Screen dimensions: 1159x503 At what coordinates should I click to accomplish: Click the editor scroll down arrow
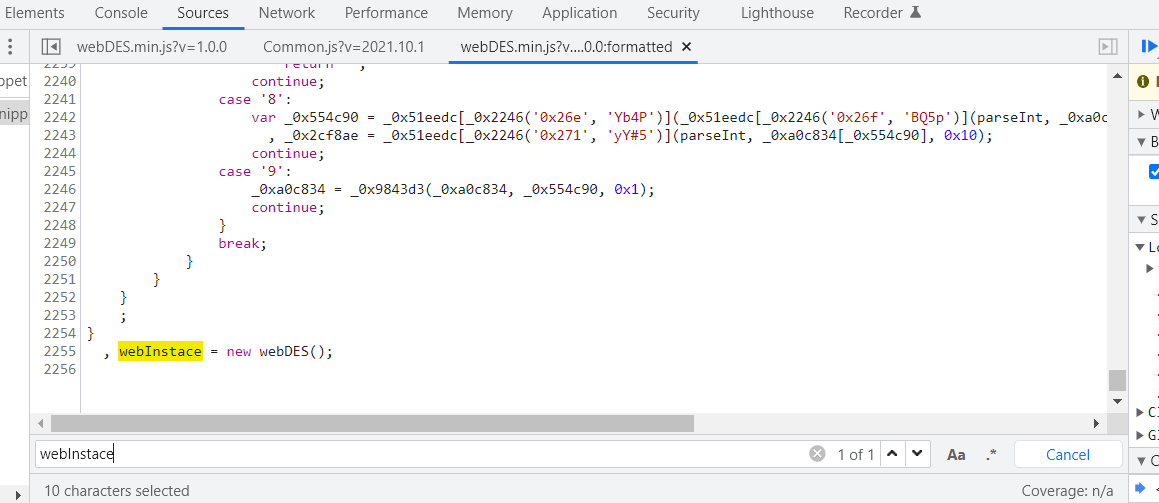1117,401
